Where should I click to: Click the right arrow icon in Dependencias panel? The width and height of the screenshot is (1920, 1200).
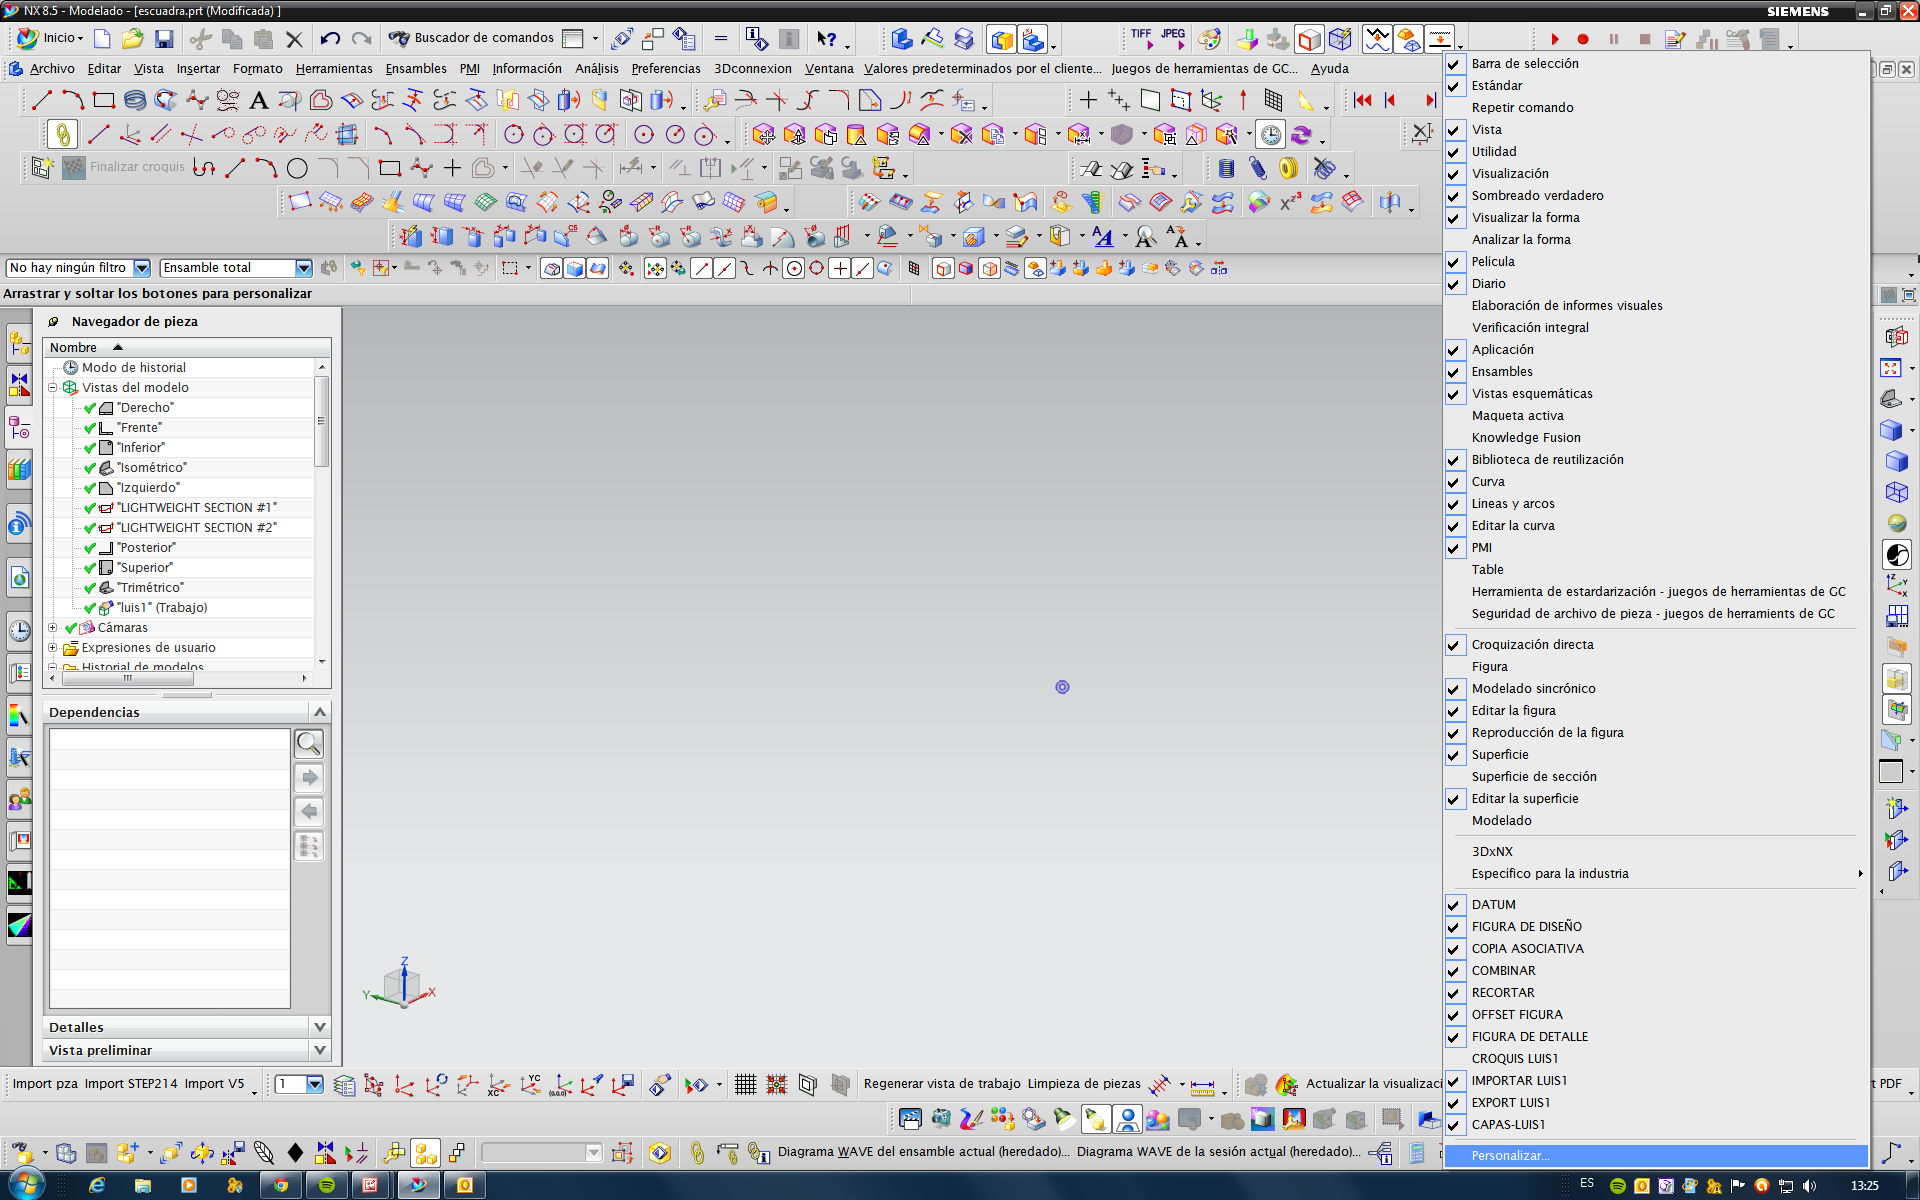coord(309,778)
